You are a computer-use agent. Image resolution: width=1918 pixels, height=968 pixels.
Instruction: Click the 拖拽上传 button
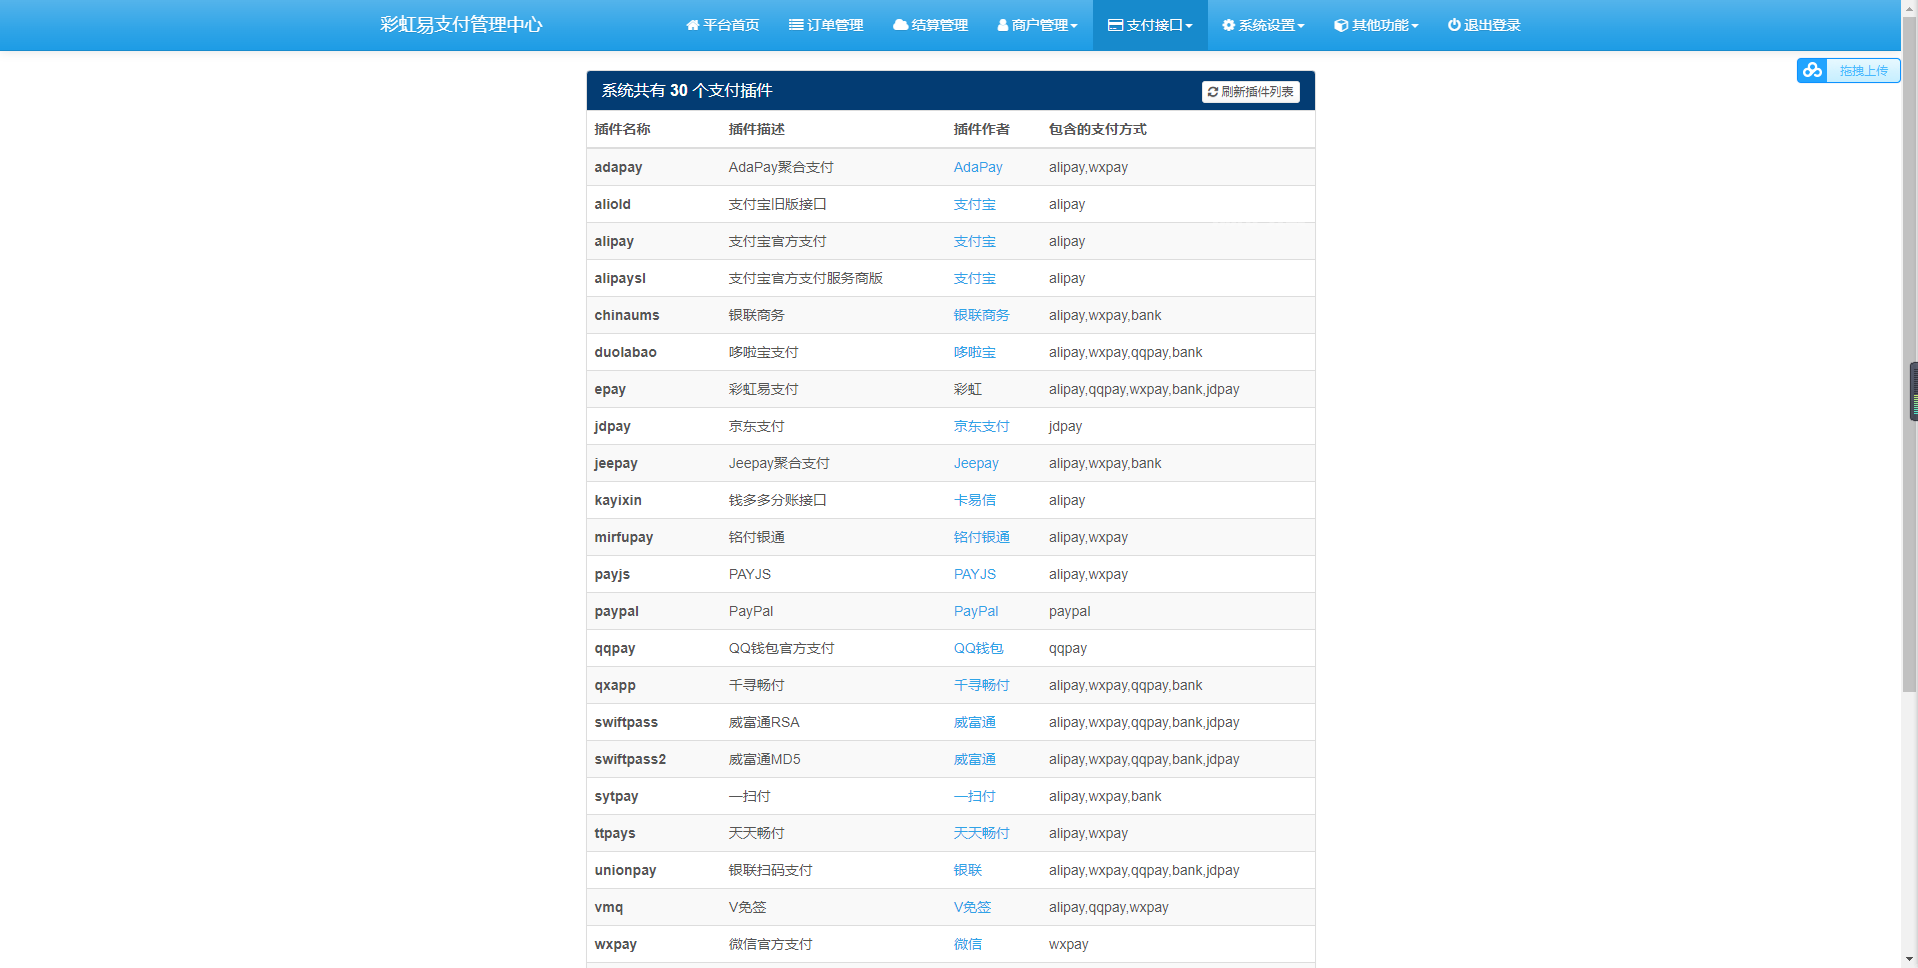[x=1865, y=70]
